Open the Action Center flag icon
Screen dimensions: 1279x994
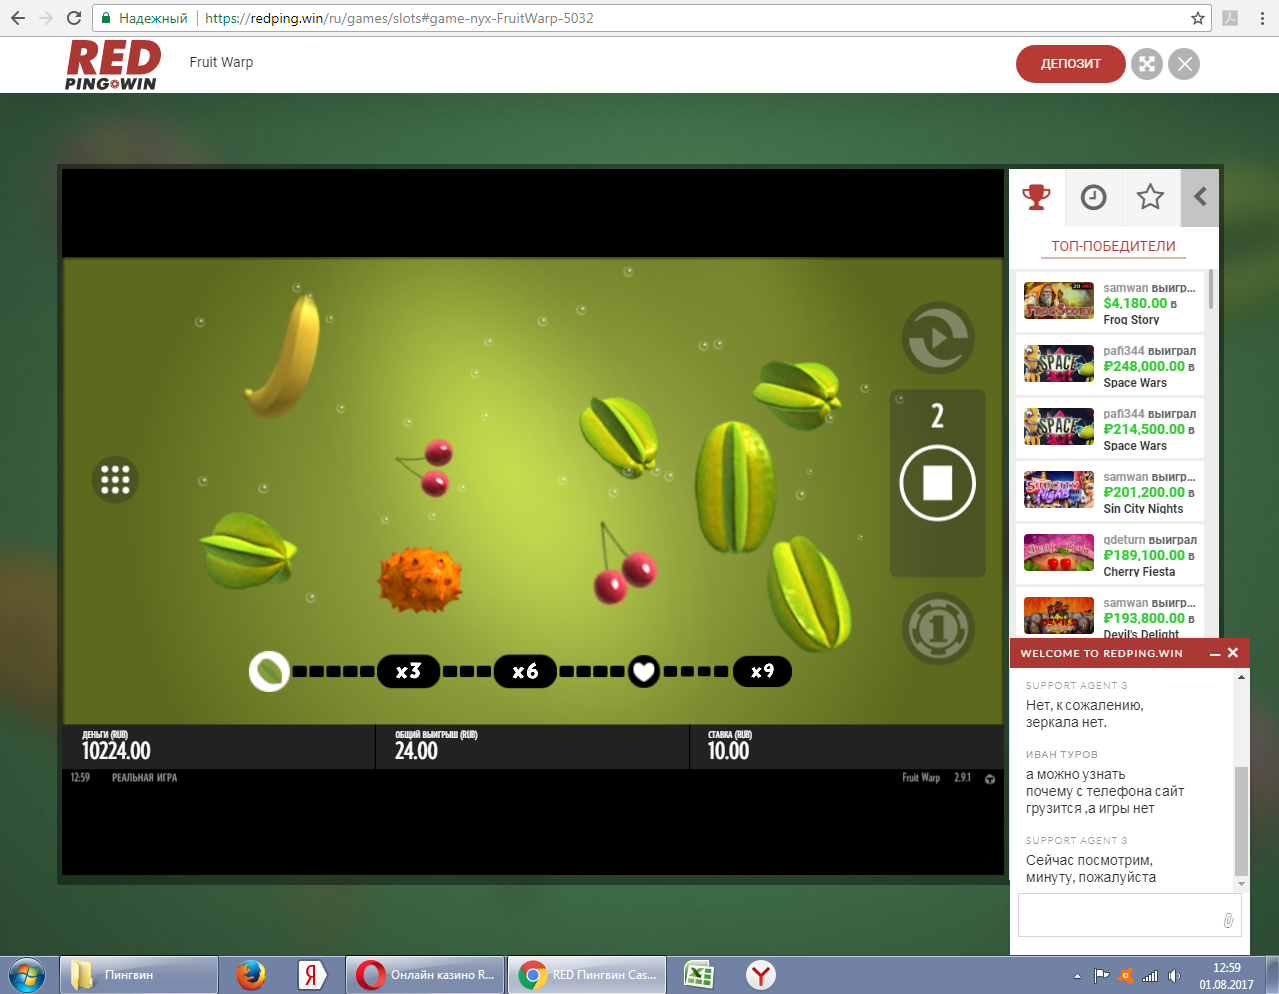[1102, 976]
